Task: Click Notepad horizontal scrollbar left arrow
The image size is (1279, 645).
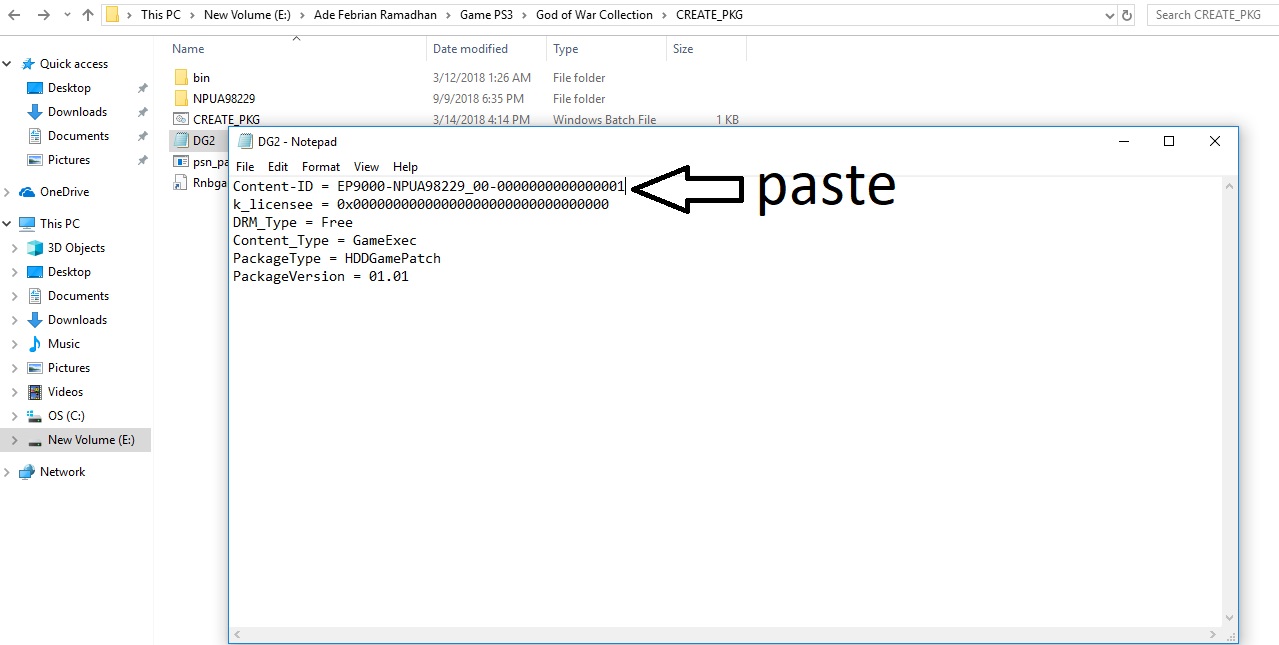Action: tap(237, 635)
